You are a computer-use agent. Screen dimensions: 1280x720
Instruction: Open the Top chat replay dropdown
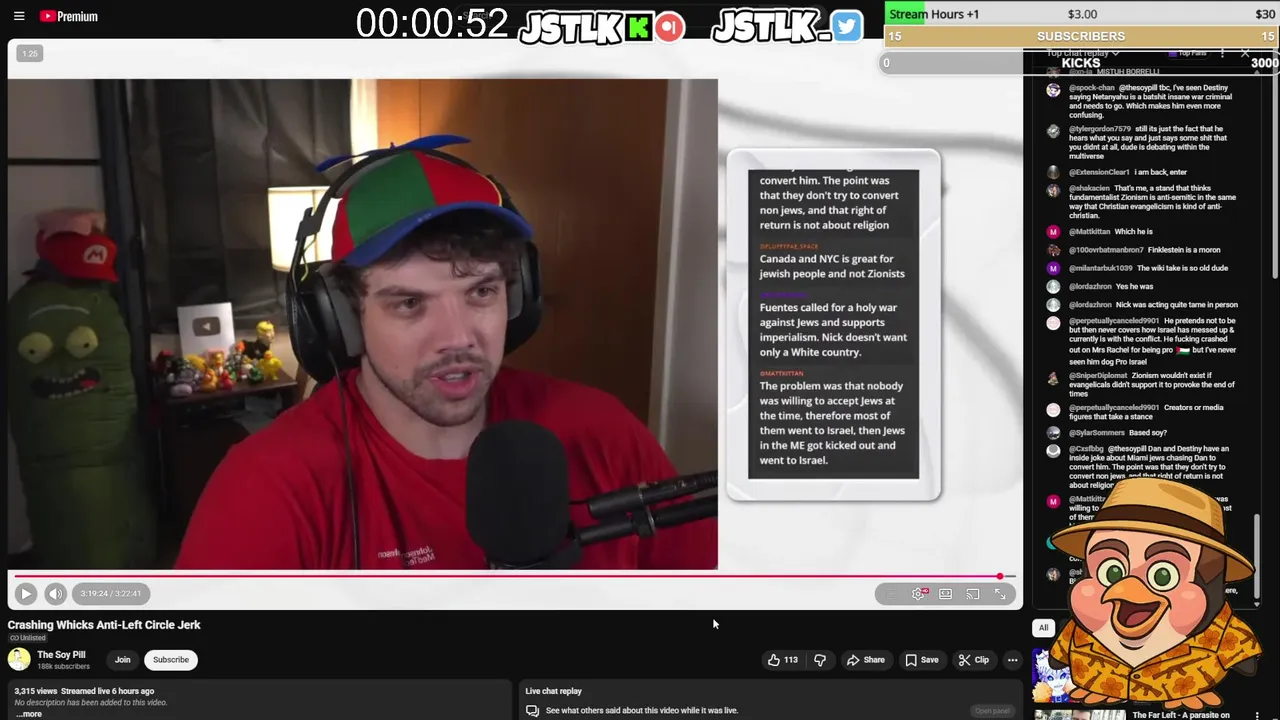coord(1082,53)
